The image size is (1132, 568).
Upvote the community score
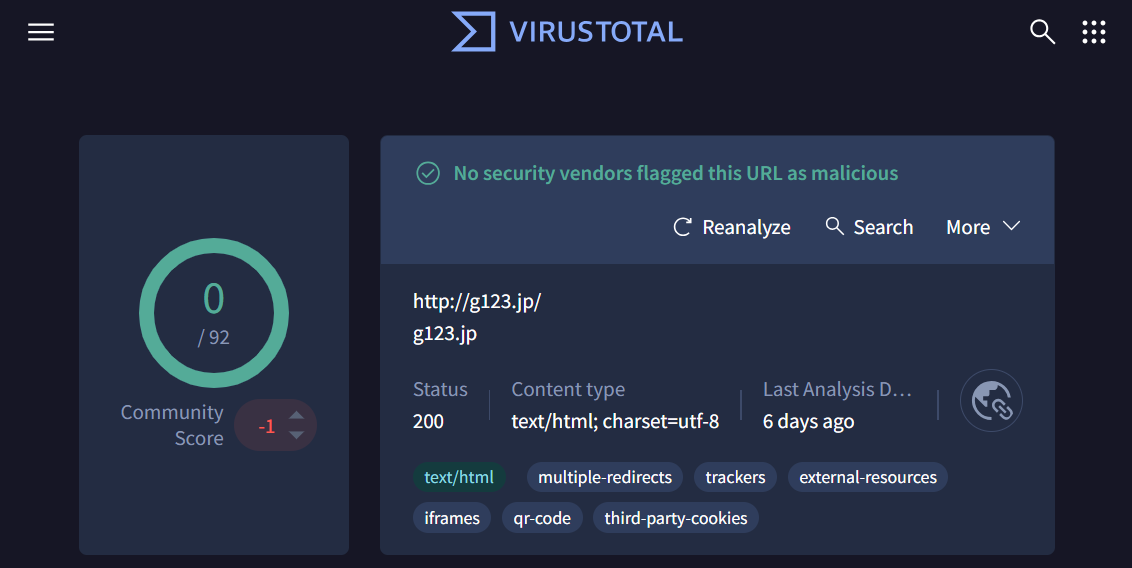[x=297, y=415]
